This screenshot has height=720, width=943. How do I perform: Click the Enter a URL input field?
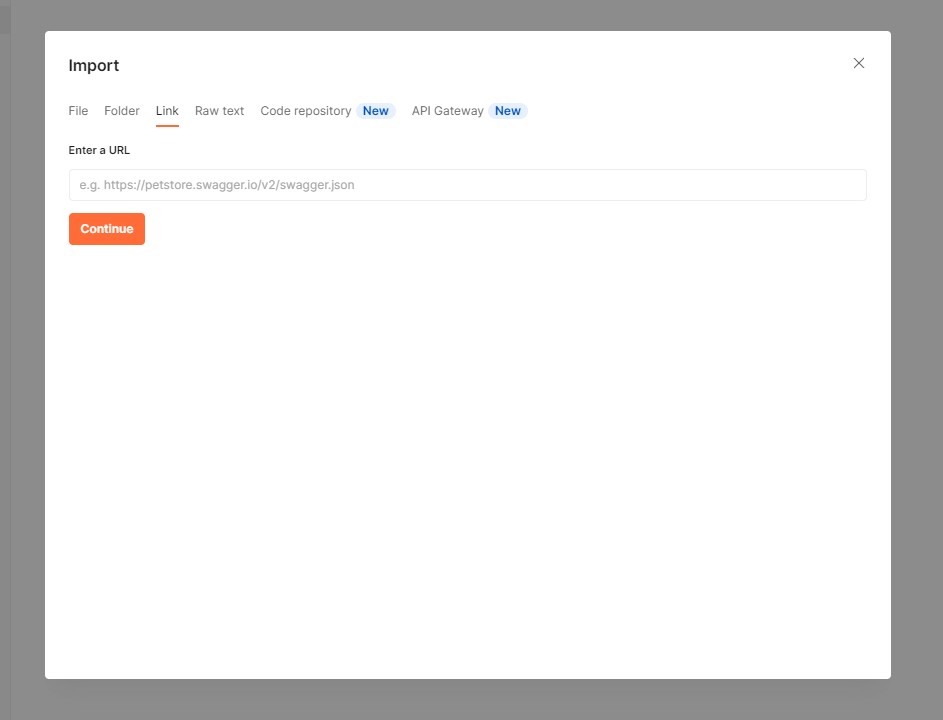[467, 185]
